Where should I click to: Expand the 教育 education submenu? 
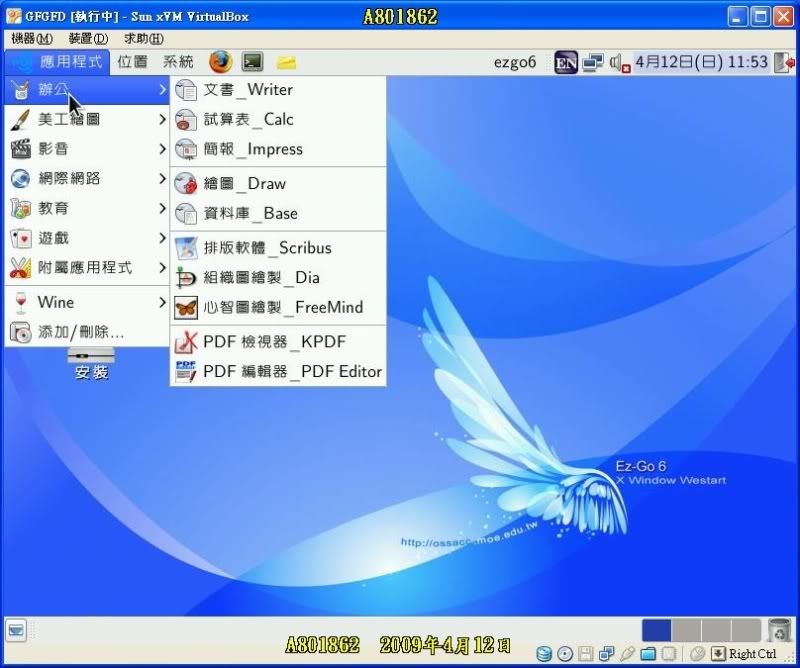[87, 208]
